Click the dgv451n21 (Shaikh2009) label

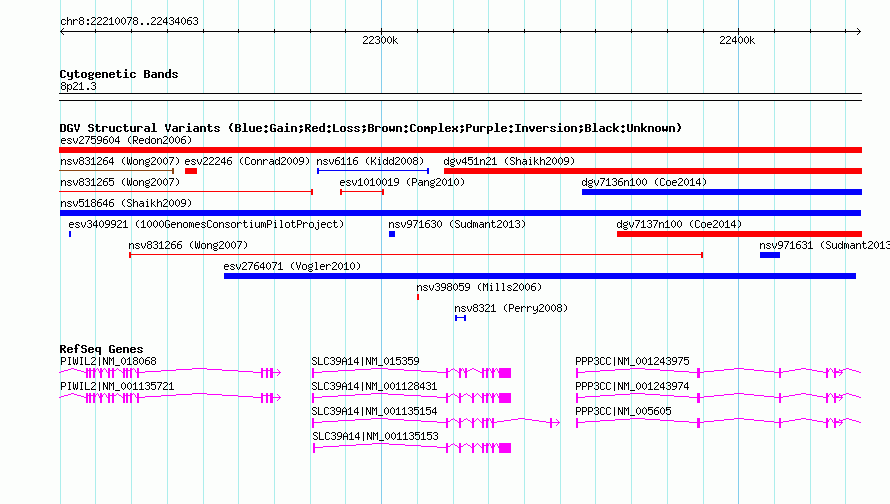point(509,161)
